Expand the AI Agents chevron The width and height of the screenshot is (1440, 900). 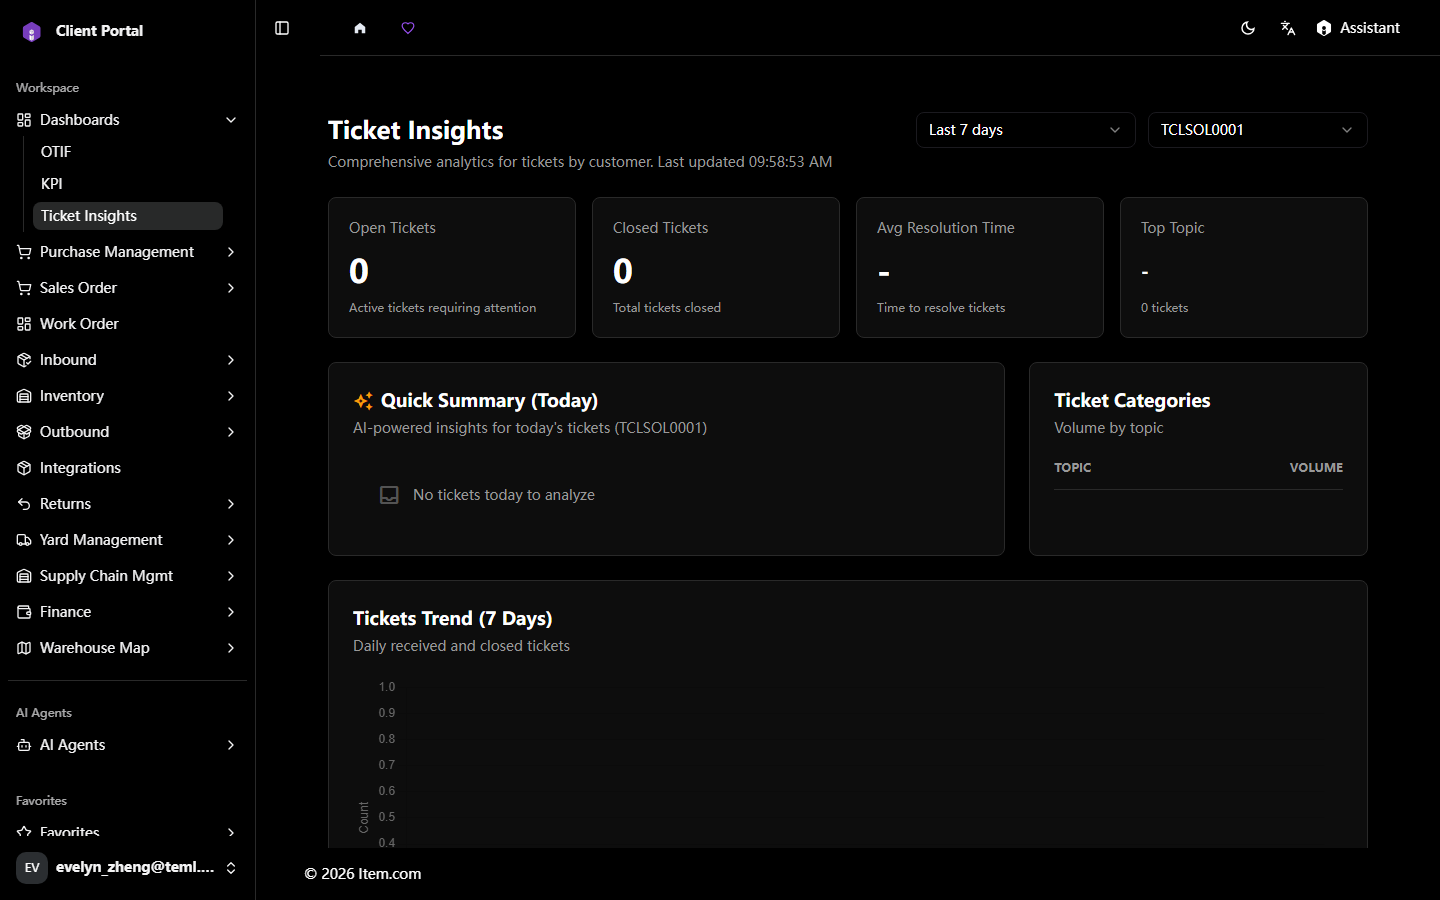(x=231, y=745)
